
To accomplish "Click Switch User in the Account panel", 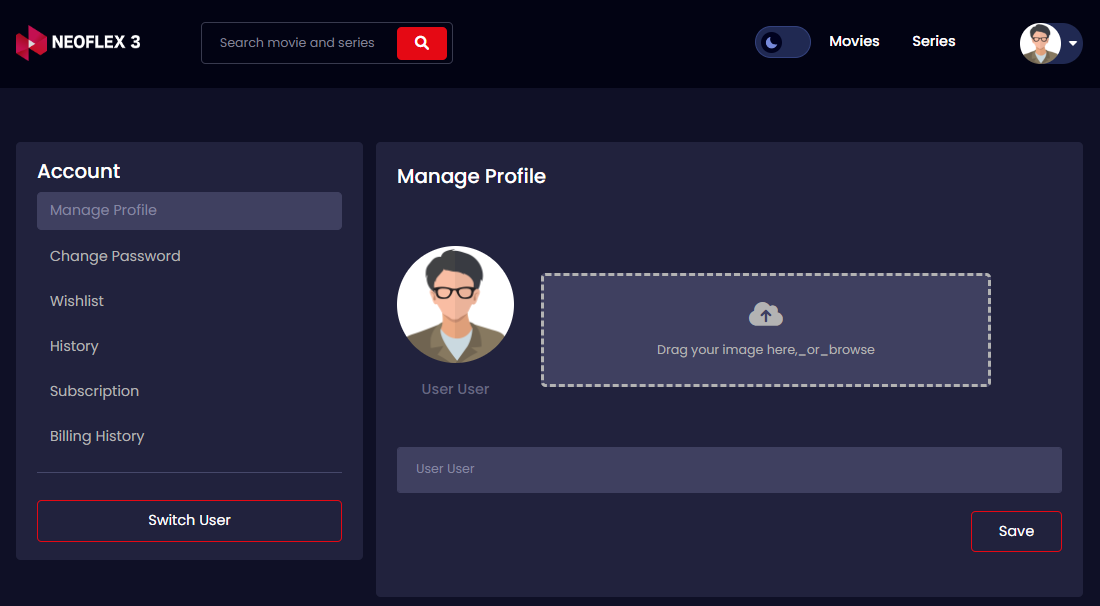I will coord(189,520).
